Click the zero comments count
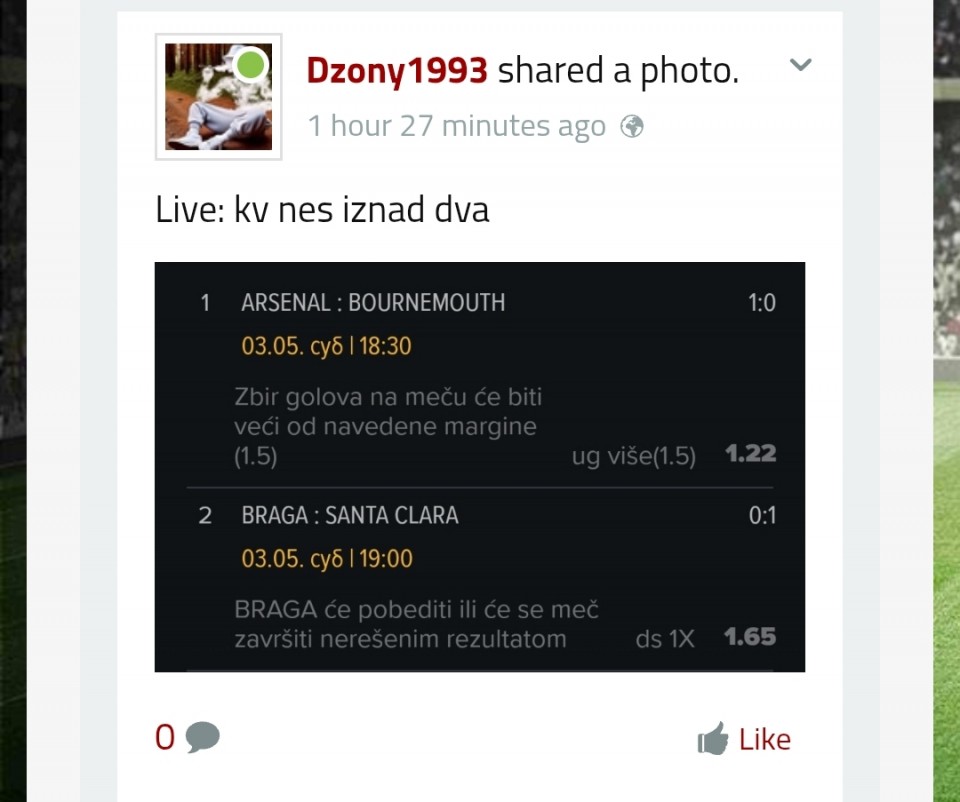 (x=165, y=737)
